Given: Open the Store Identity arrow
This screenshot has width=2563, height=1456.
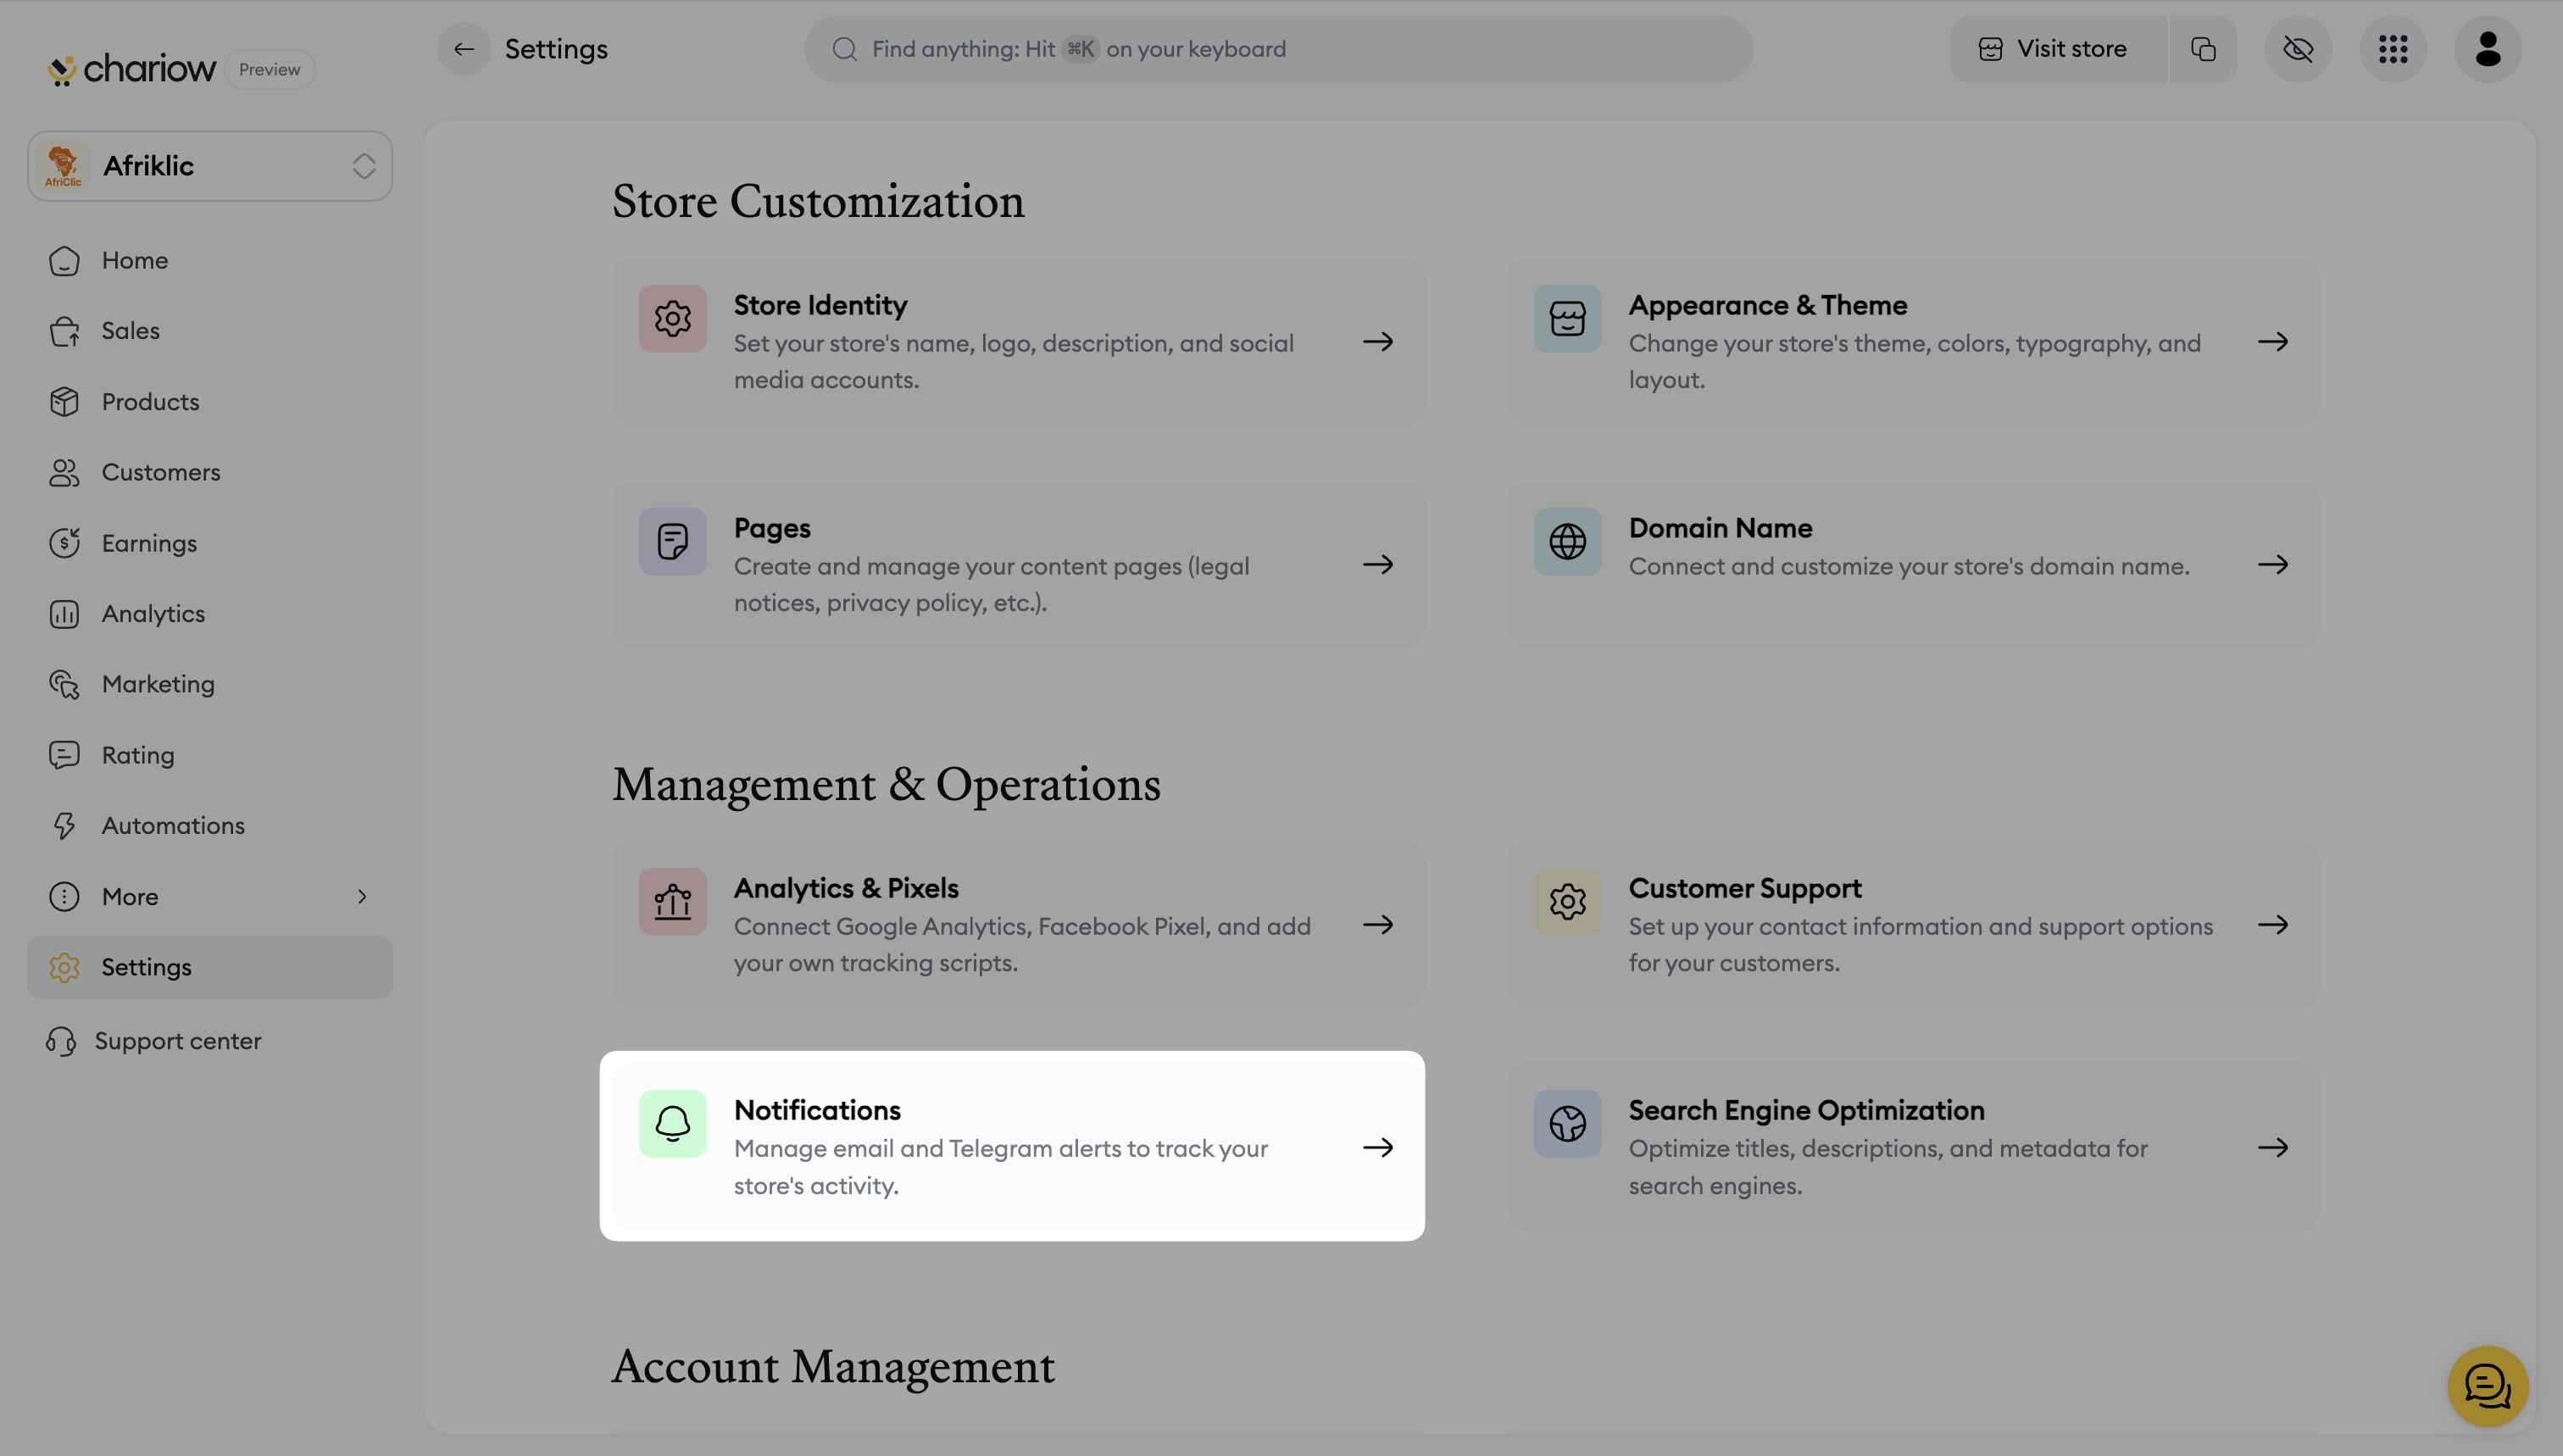Looking at the screenshot, I should click(1378, 342).
